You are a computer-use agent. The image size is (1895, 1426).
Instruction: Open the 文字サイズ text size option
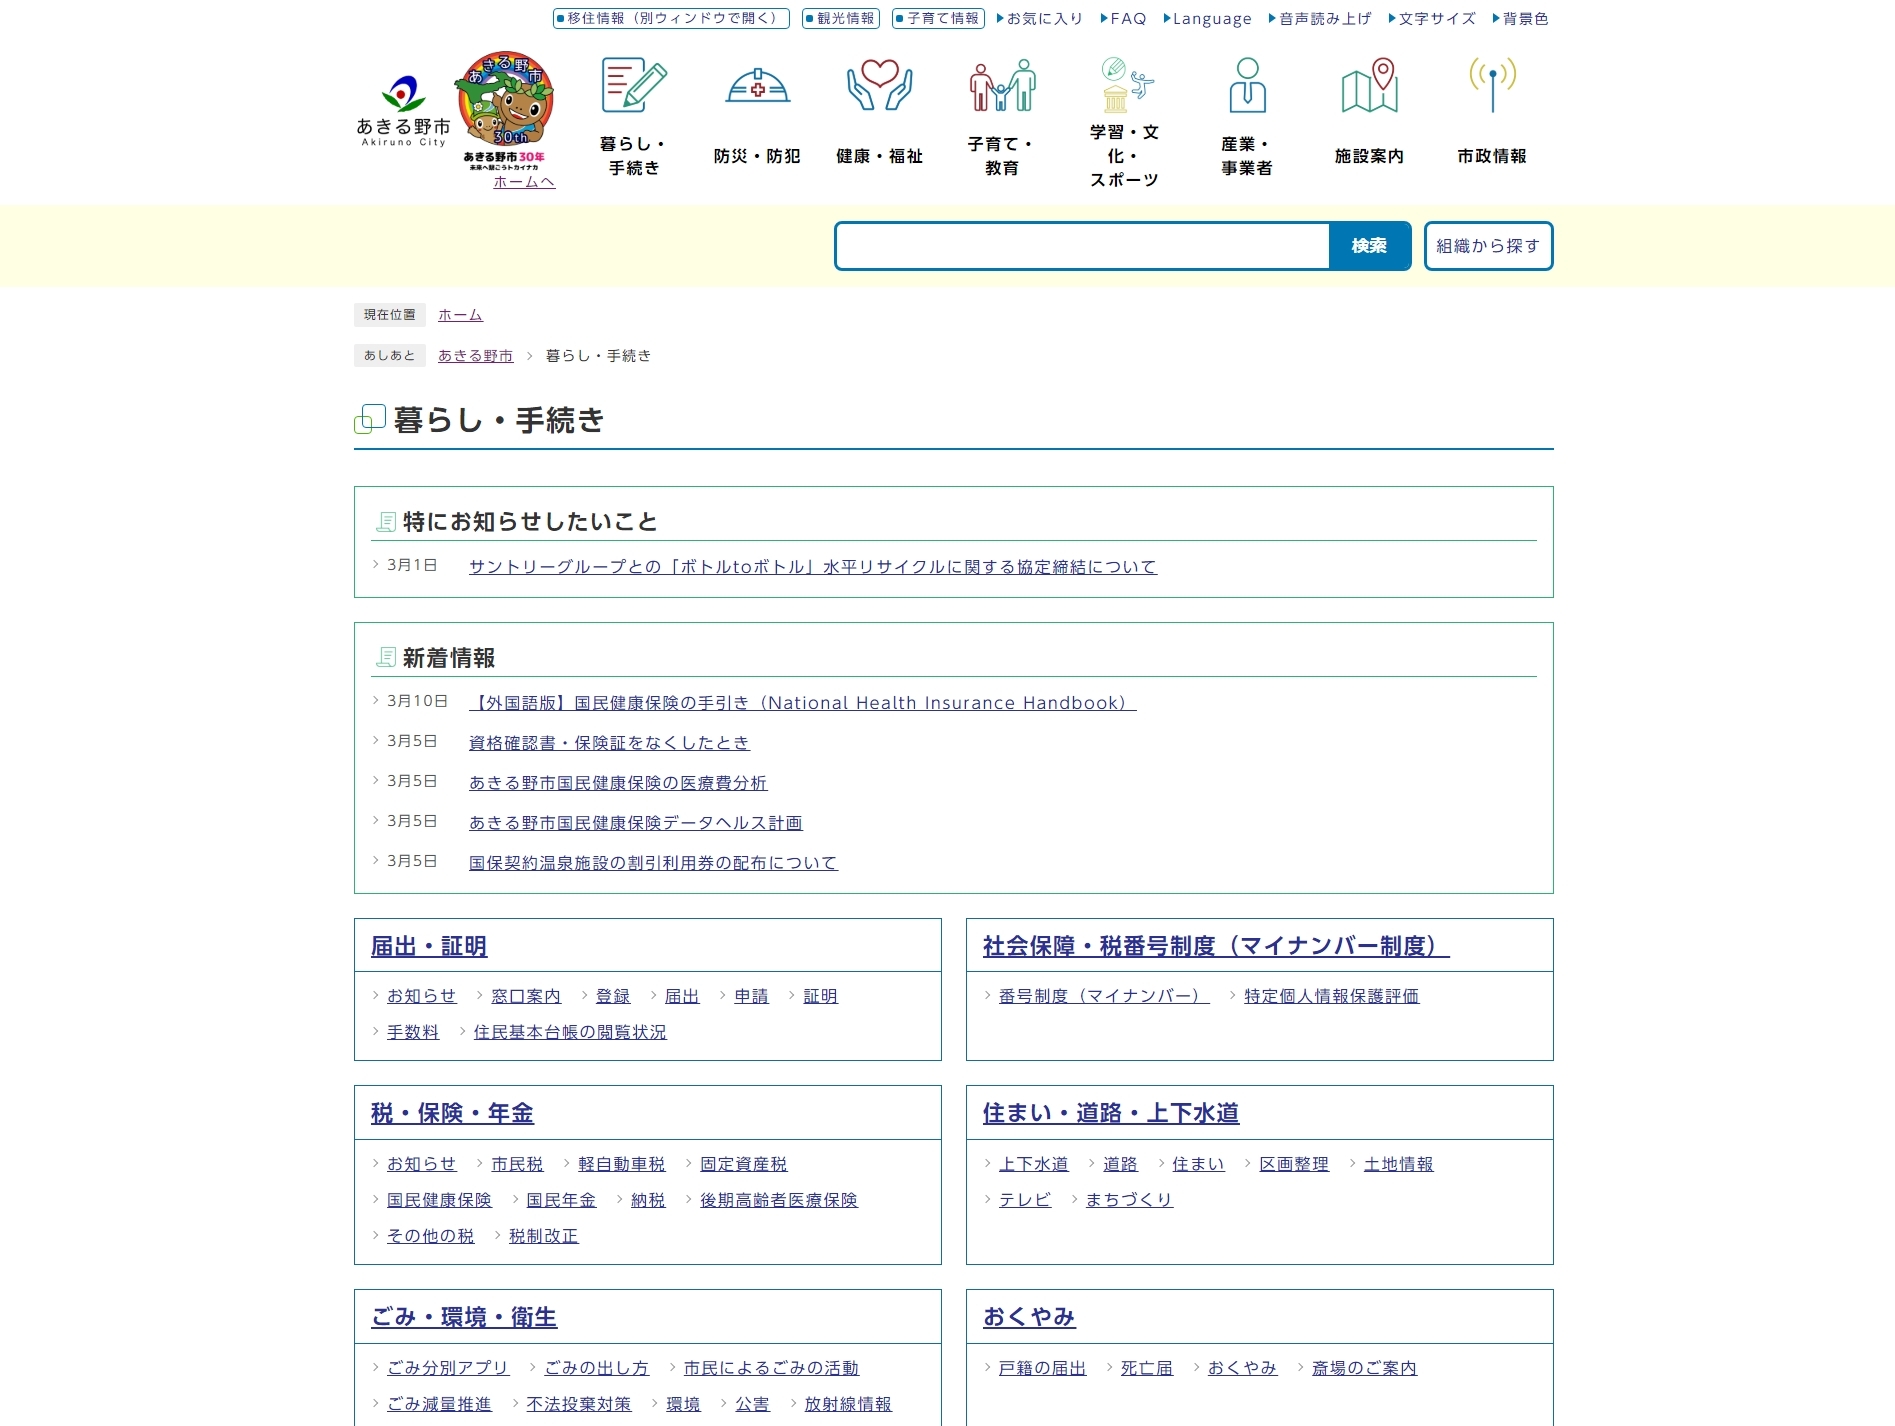[x=1432, y=18]
